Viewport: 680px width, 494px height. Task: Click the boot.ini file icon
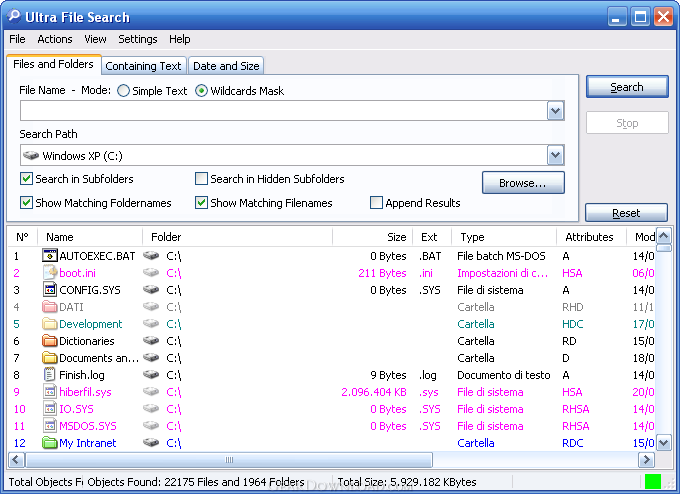pos(49,273)
